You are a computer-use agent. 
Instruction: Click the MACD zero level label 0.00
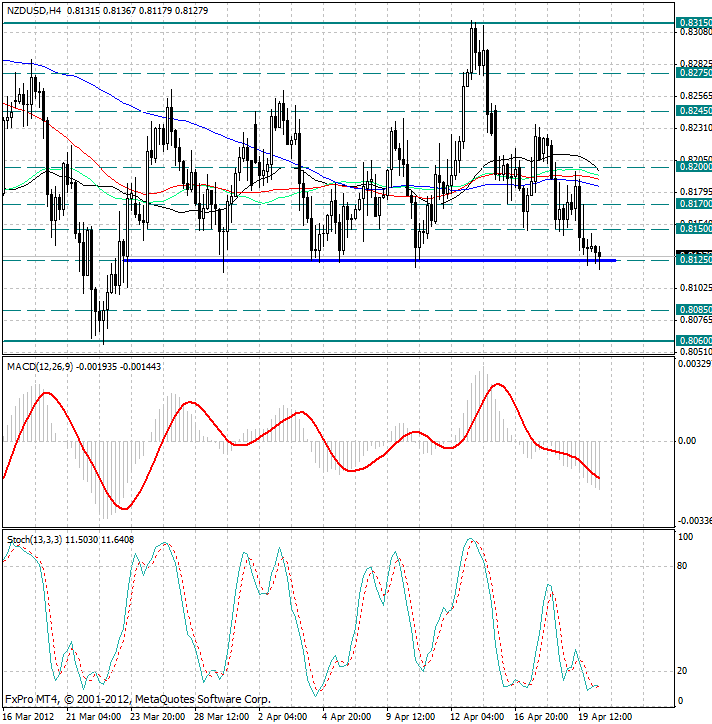click(x=687, y=440)
